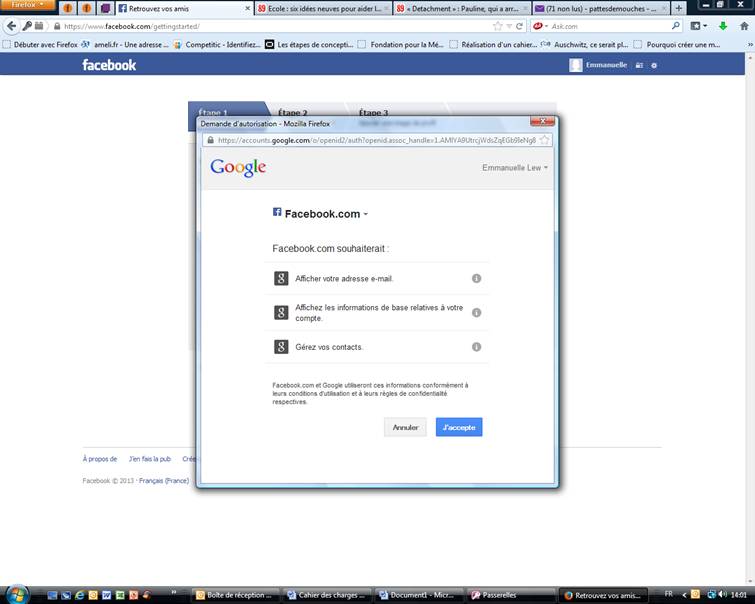Open Réalisation d'un cahier bookmark
This screenshot has width=755, height=604.
click(x=493, y=45)
